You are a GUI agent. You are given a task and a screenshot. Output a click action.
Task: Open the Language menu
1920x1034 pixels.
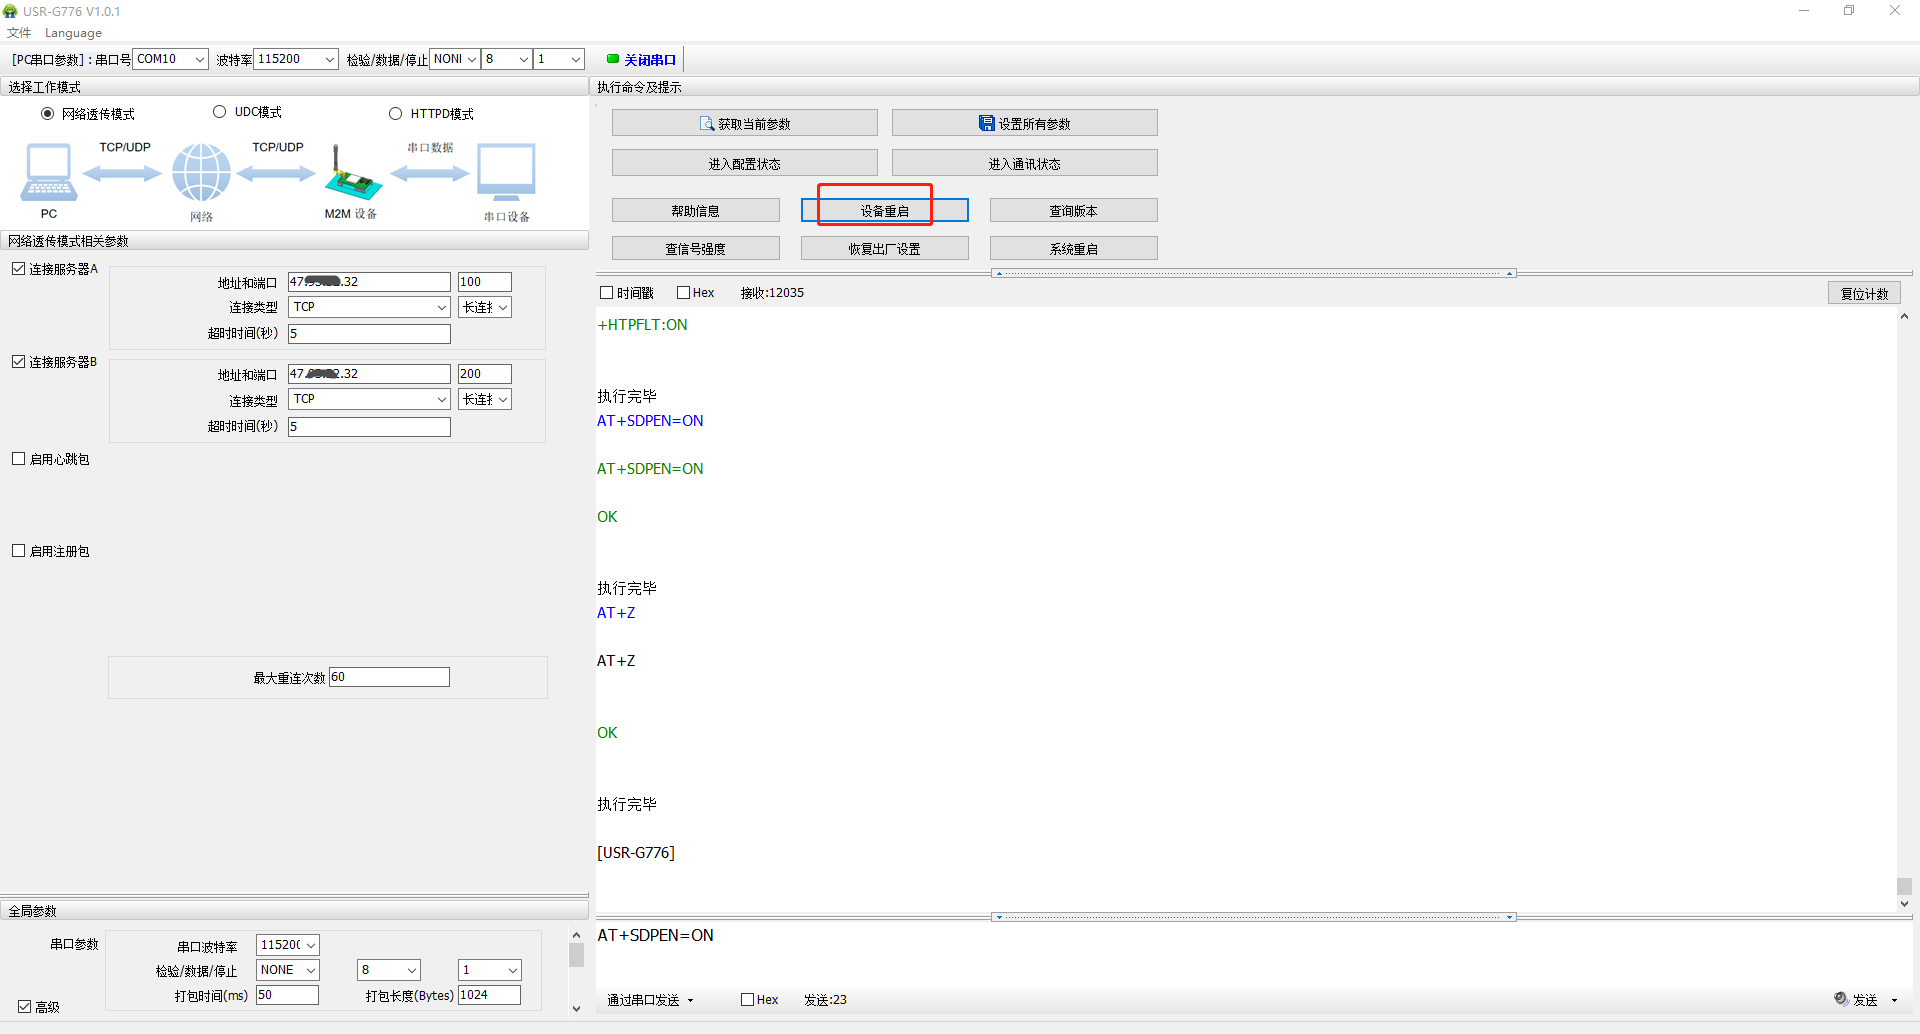[73, 33]
